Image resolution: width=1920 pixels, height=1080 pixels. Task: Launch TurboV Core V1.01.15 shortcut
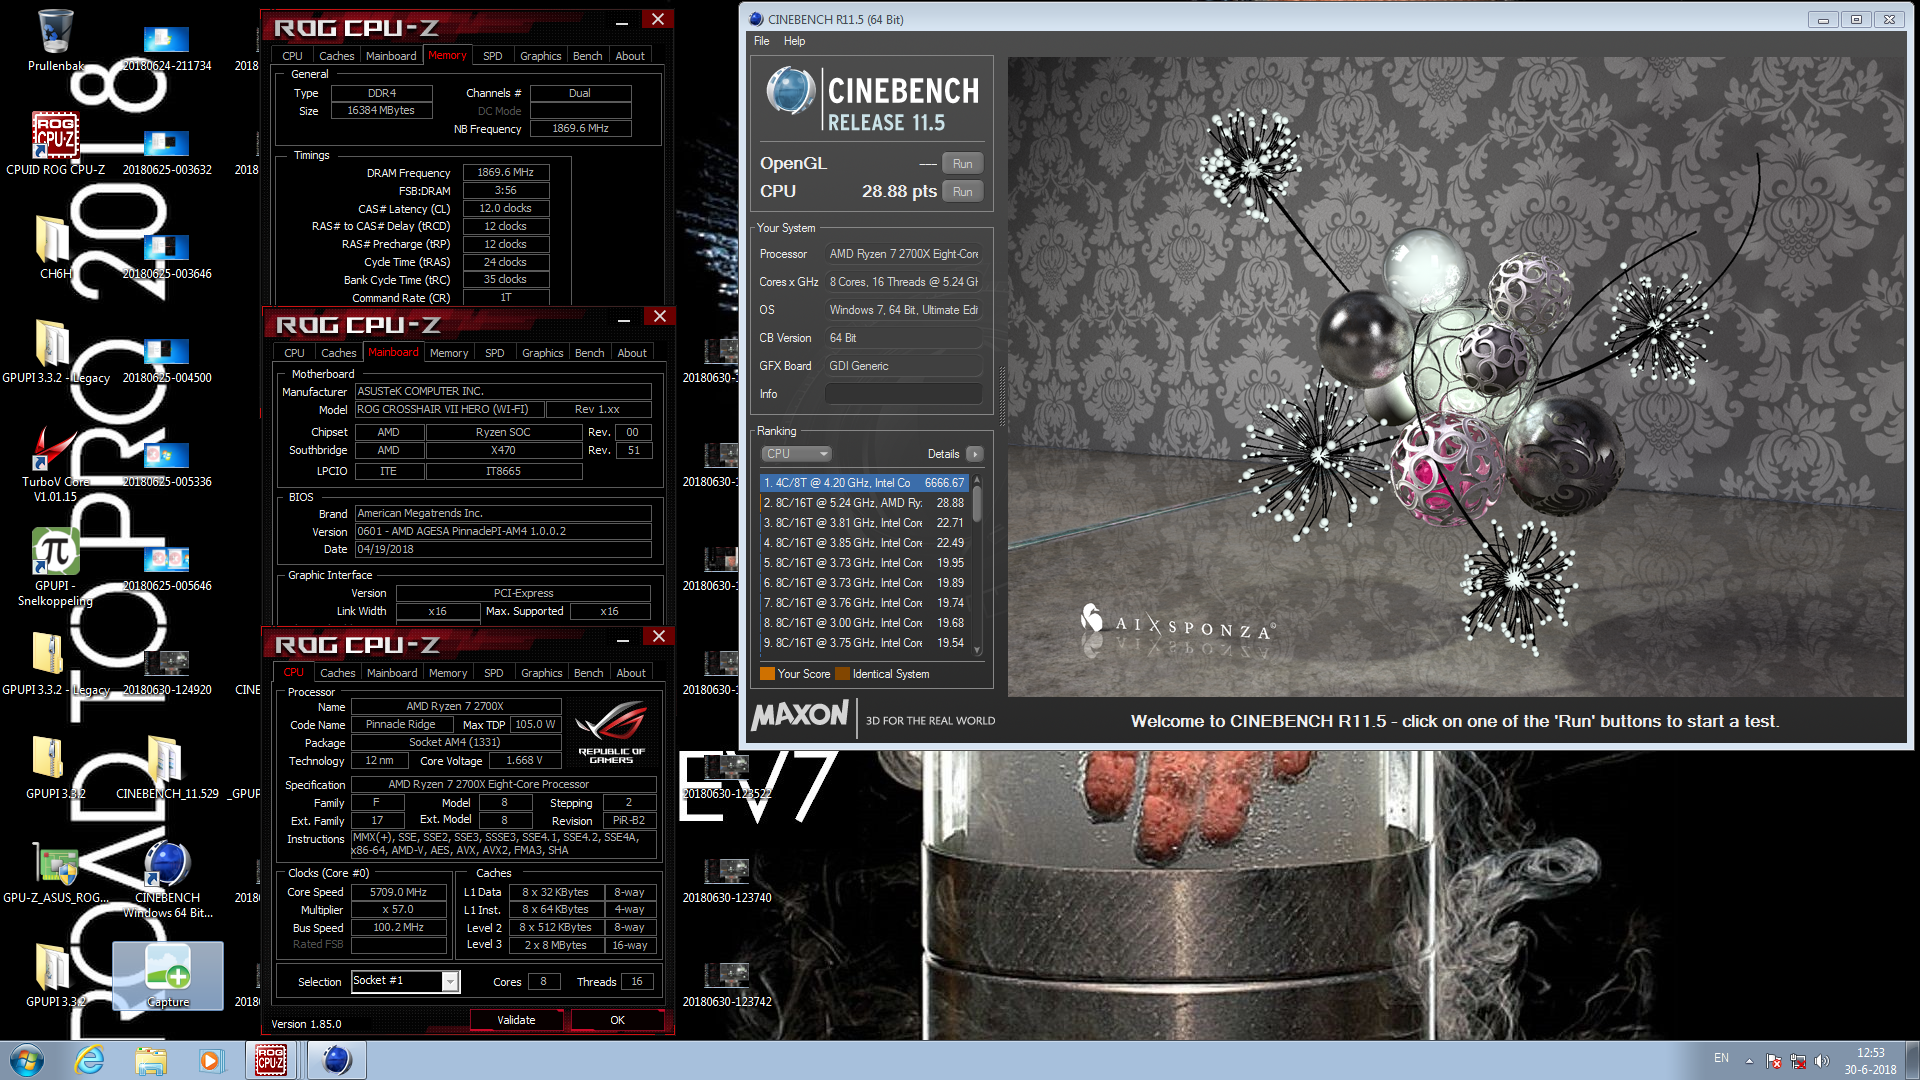(55, 462)
